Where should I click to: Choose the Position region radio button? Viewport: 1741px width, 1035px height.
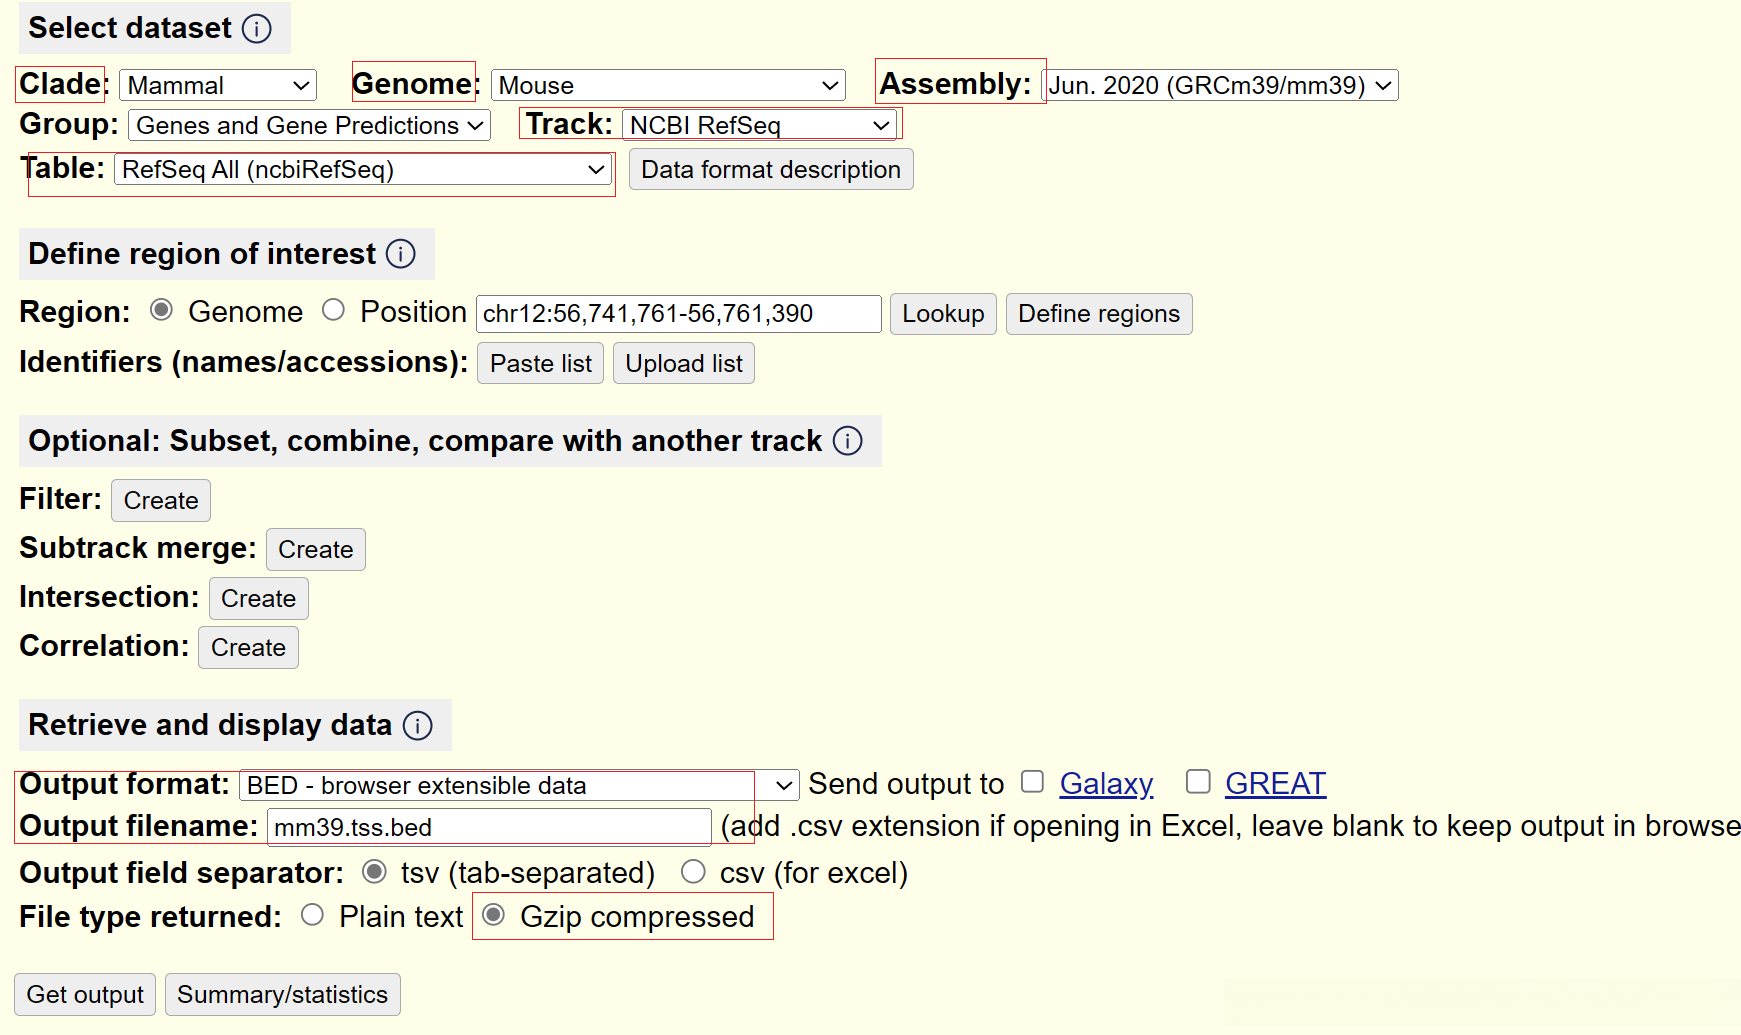pos(334,311)
